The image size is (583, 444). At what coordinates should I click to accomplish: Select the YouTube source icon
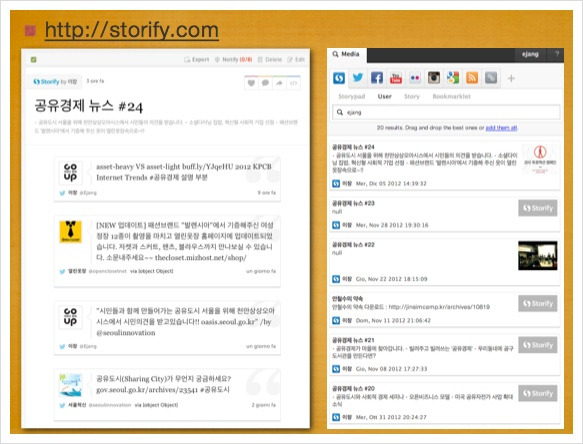pyautogui.click(x=396, y=78)
